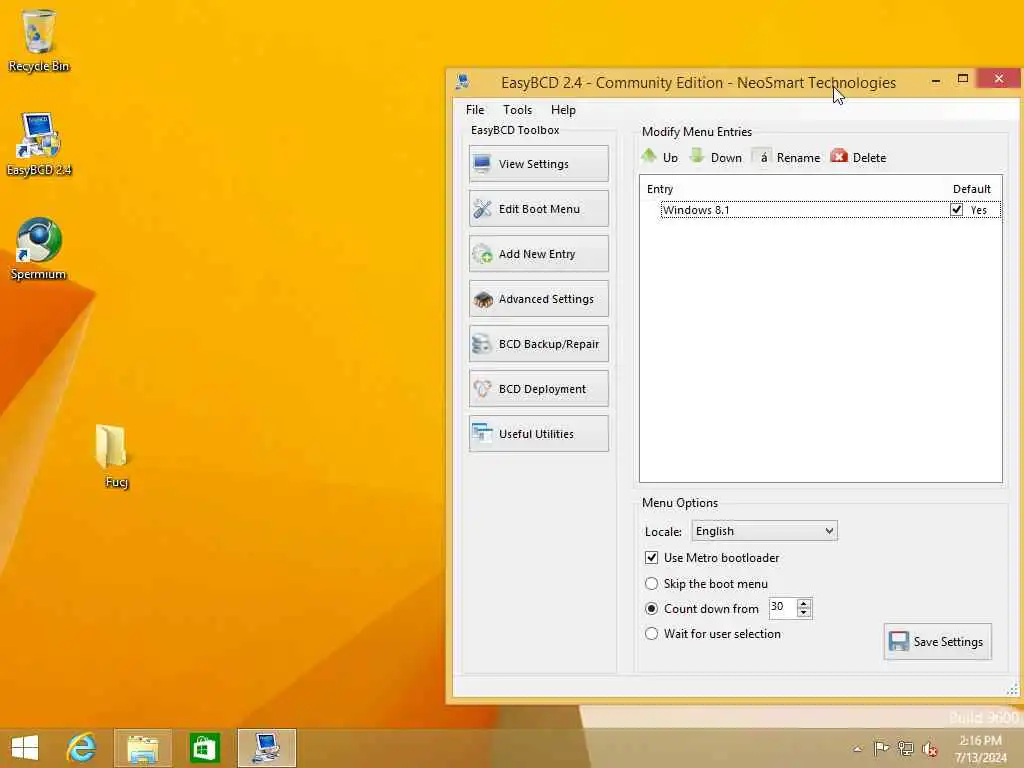Delete the selected boot entry
Viewport: 1024px width, 768px height.
pyautogui.click(x=858, y=157)
